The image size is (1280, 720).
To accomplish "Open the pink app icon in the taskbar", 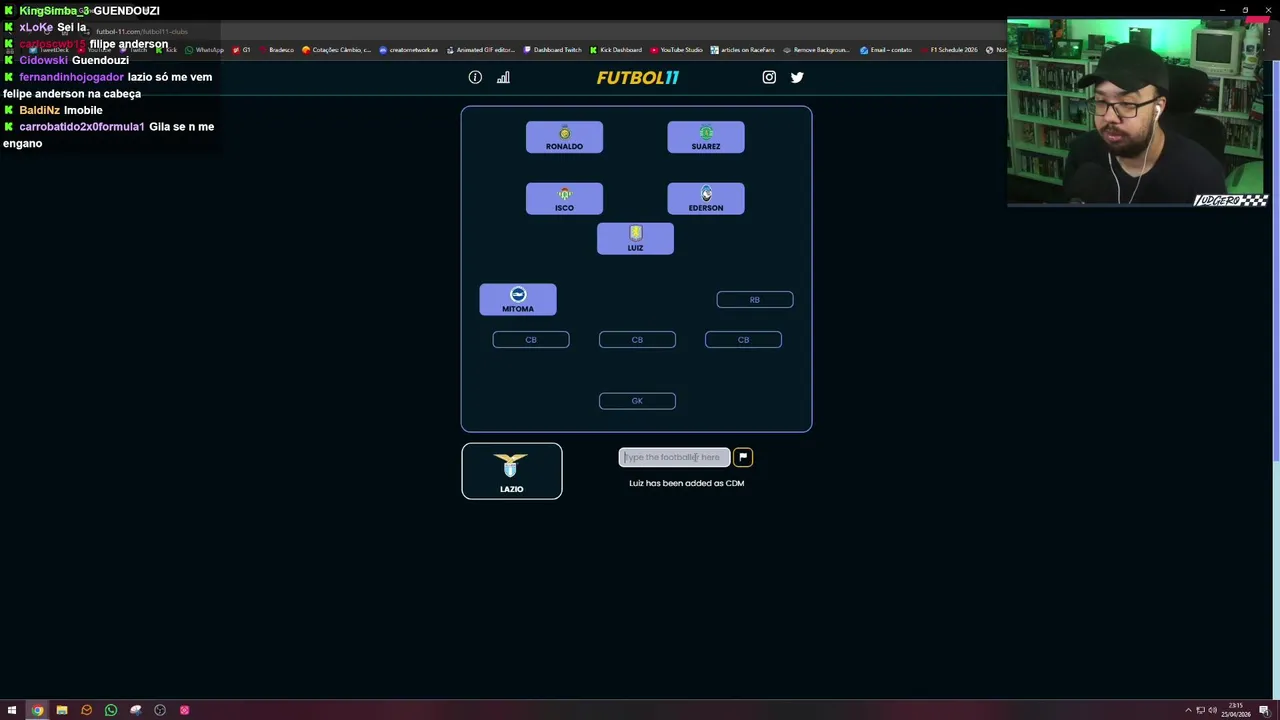I will click(x=184, y=710).
